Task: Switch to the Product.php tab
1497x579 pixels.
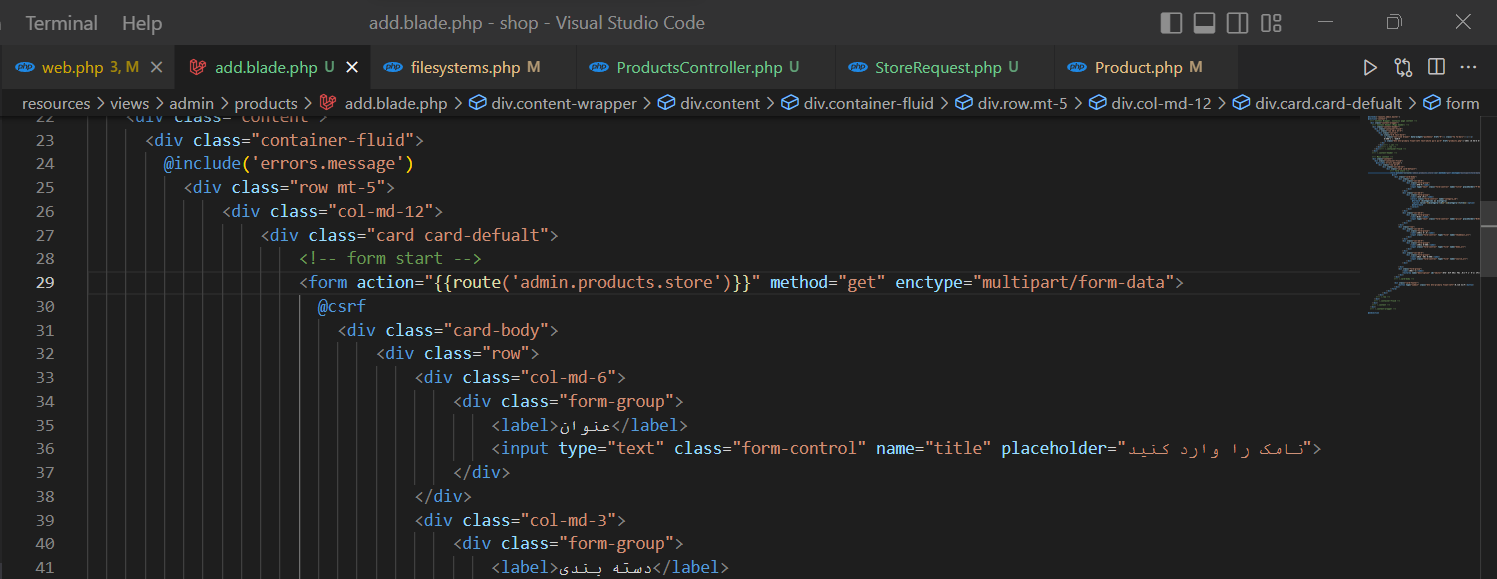Action: click(x=1138, y=68)
